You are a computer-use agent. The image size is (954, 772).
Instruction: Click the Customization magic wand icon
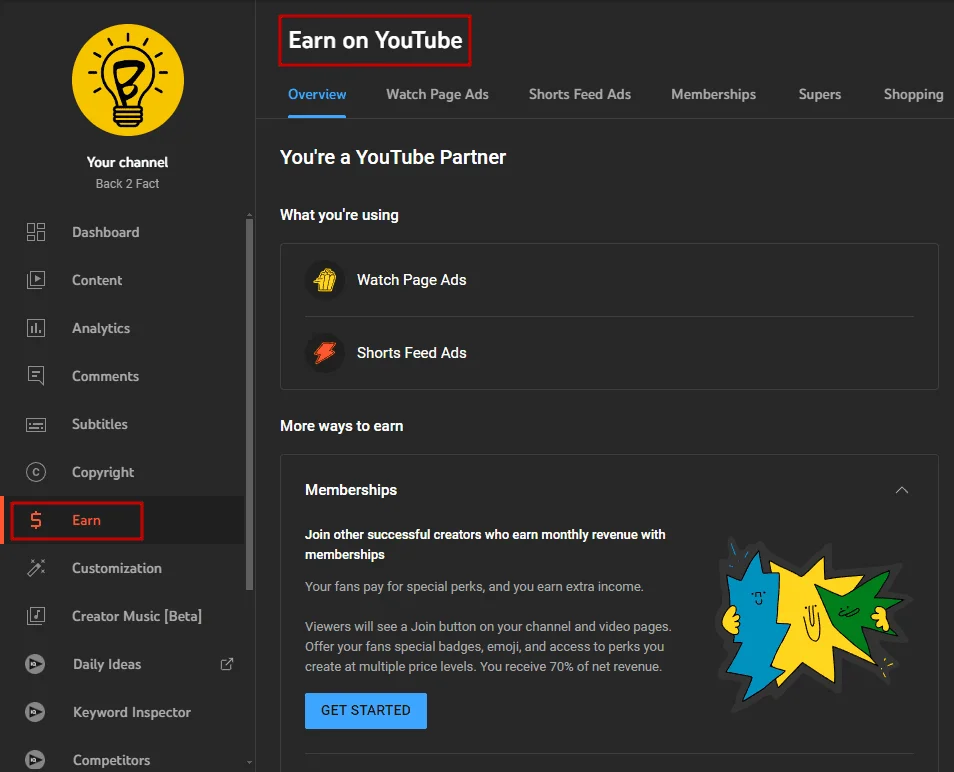click(x=36, y=568)
